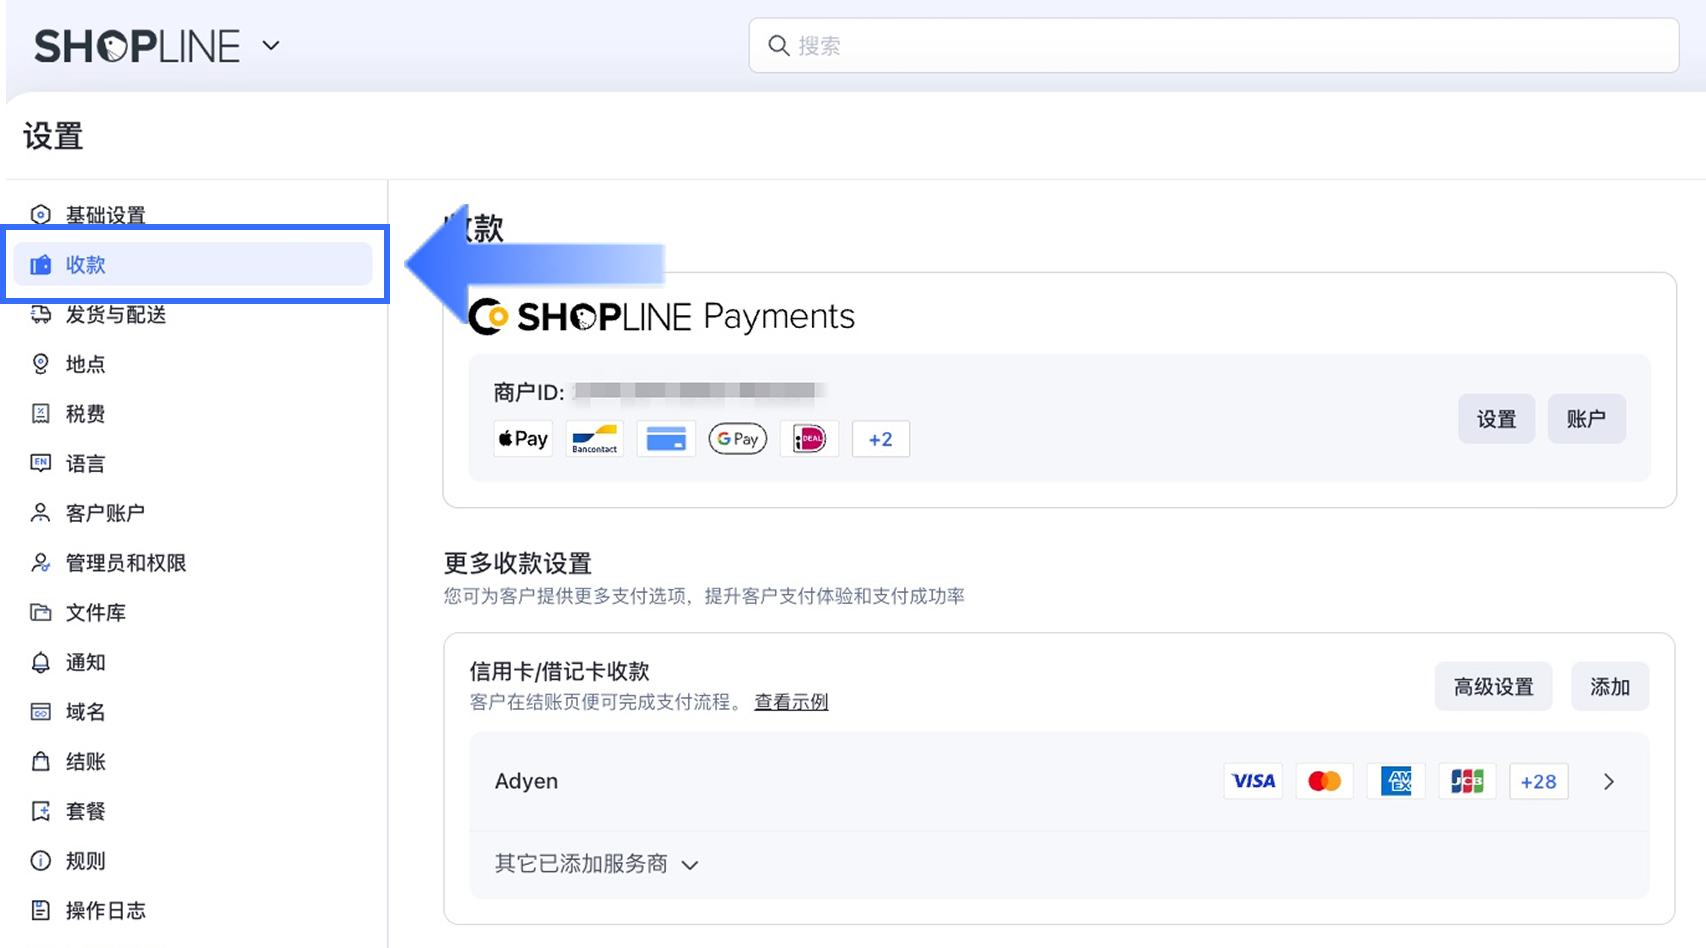Show the +28 more card brands
This screenshot has width=1706, height=948.
click(x=1538, y=781)
